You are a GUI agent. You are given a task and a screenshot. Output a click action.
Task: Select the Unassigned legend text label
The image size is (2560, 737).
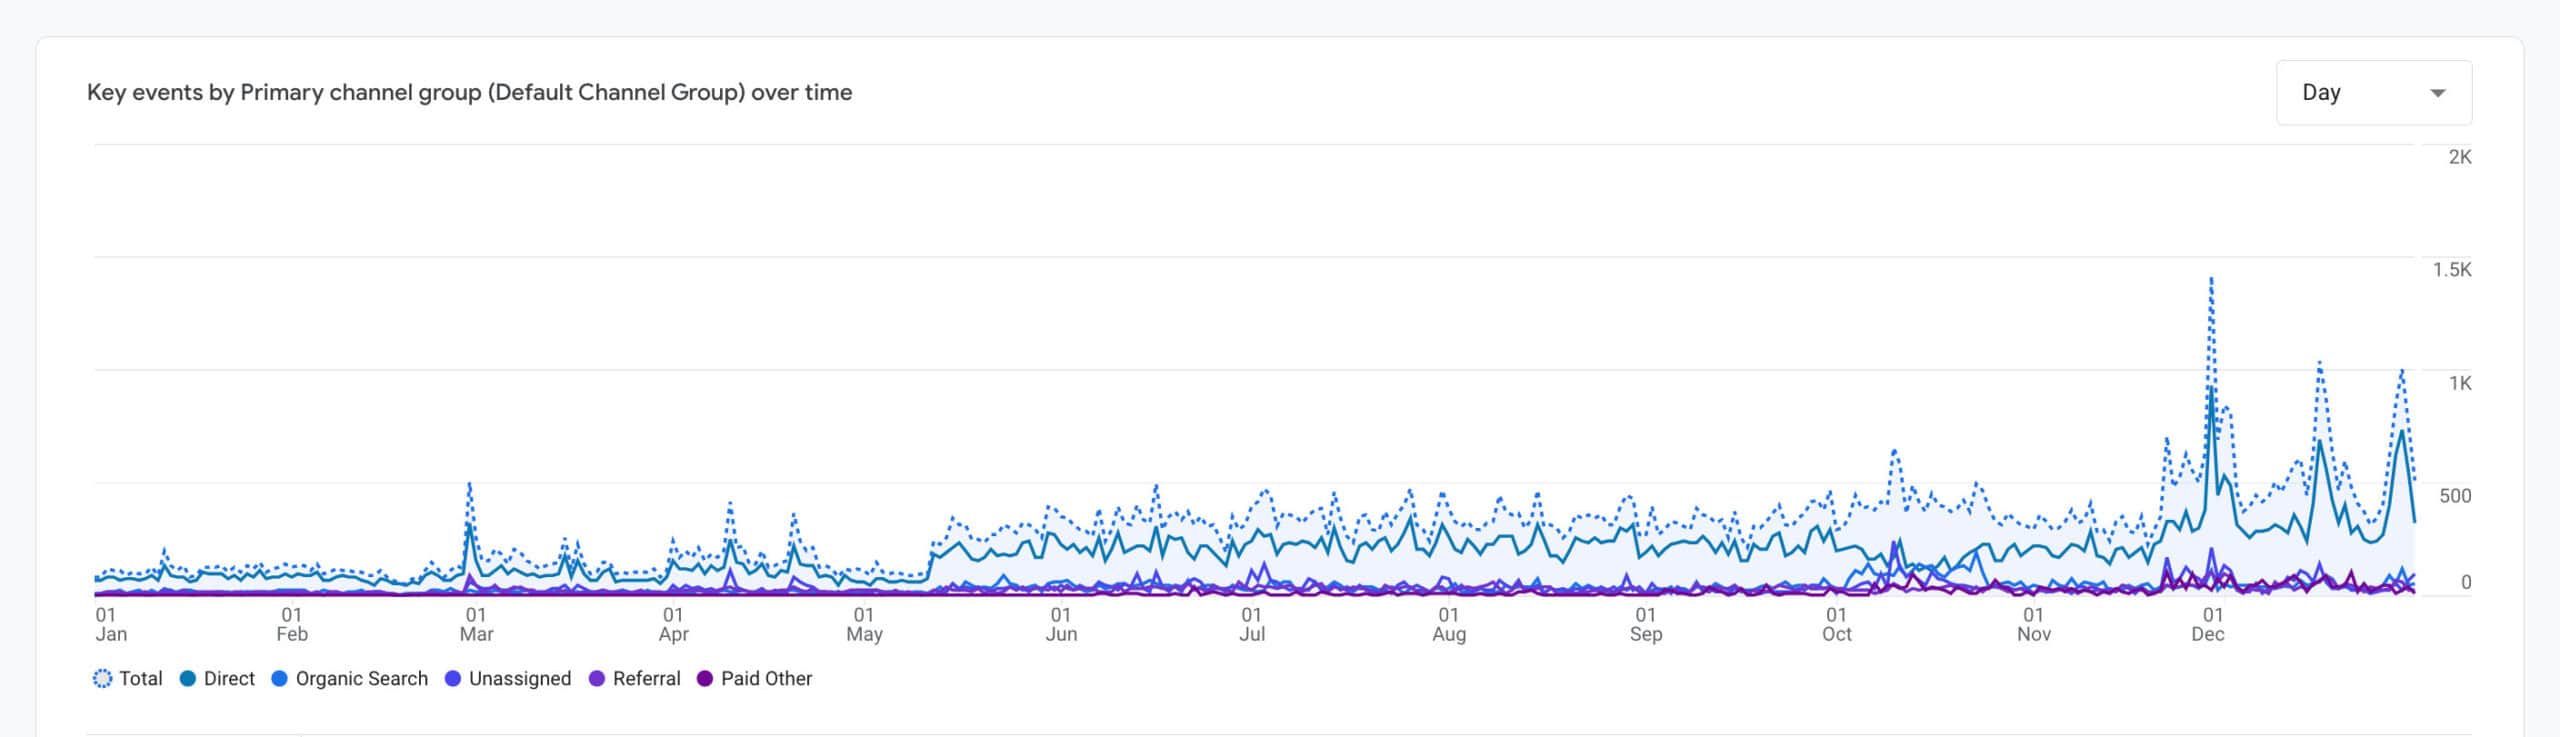coord(520,678)
